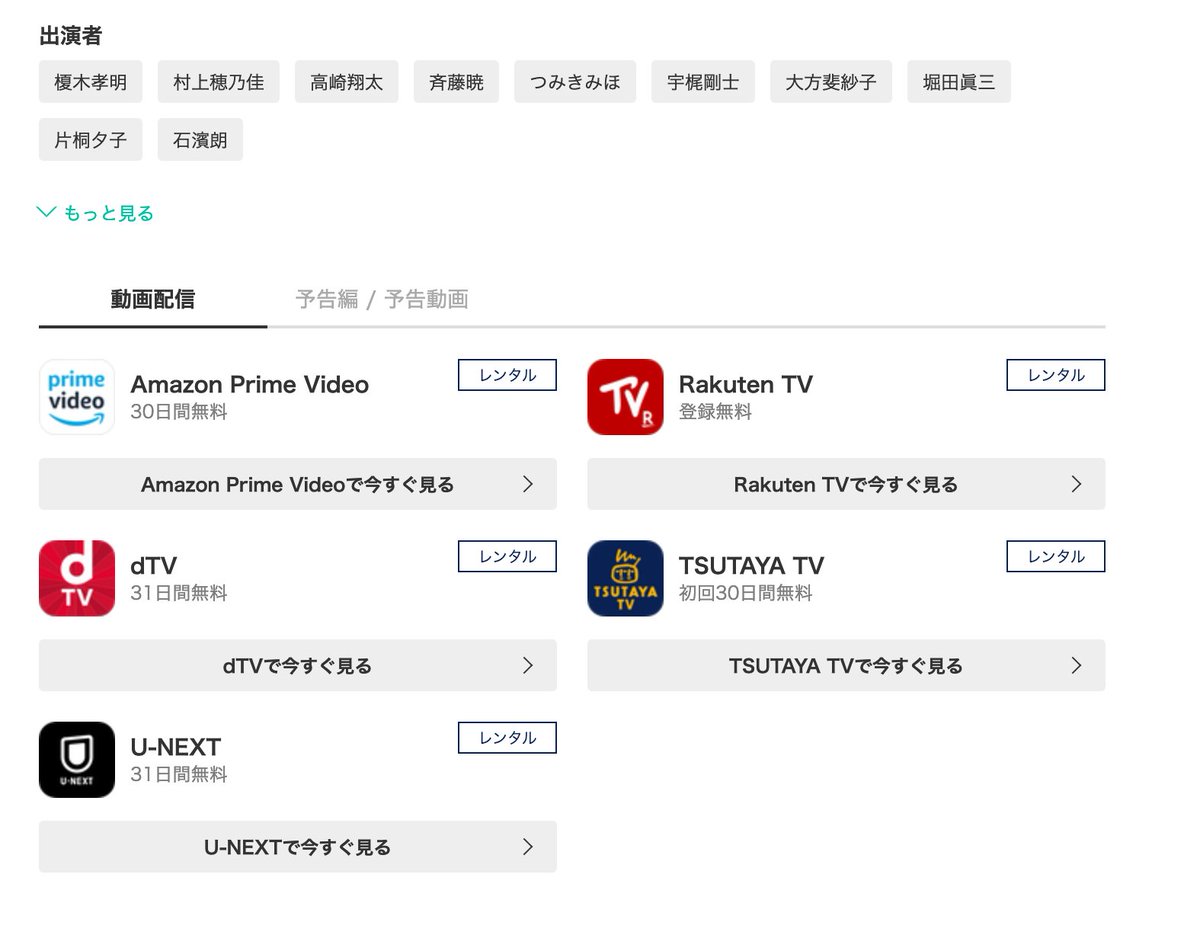The image size is (1200, 932).
Task: Click the dTV red logo icon
Action: point(77,578)
